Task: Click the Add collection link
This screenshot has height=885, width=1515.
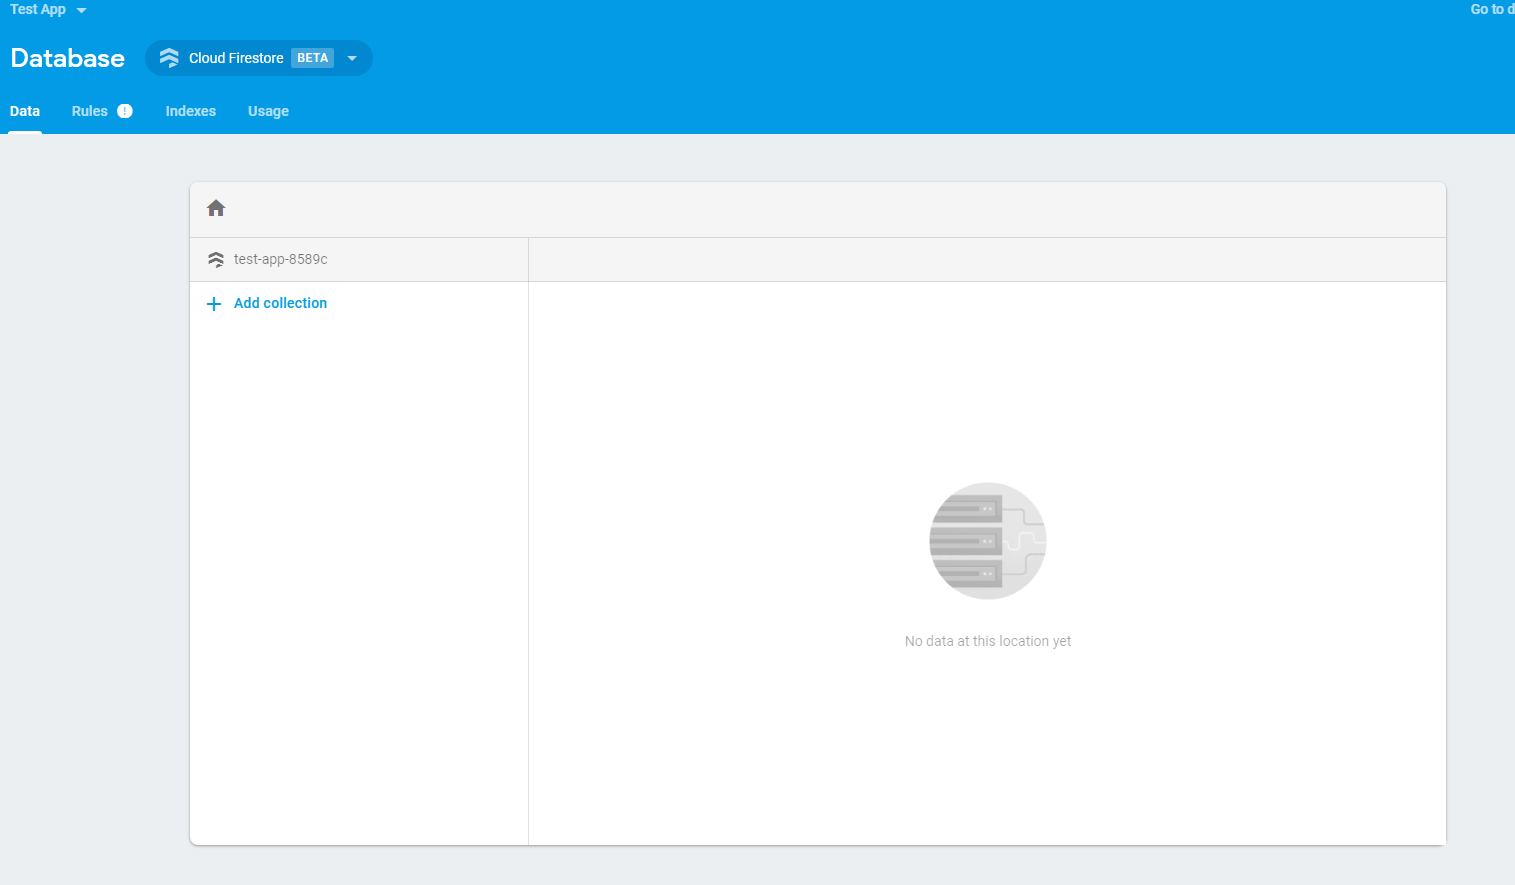Action: coord(280,303)
